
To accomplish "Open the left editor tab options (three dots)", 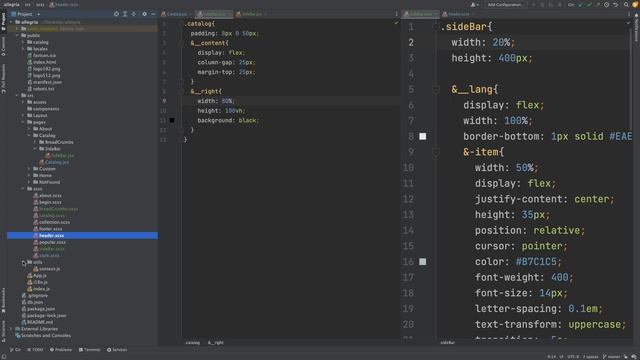I will (396, 14).
